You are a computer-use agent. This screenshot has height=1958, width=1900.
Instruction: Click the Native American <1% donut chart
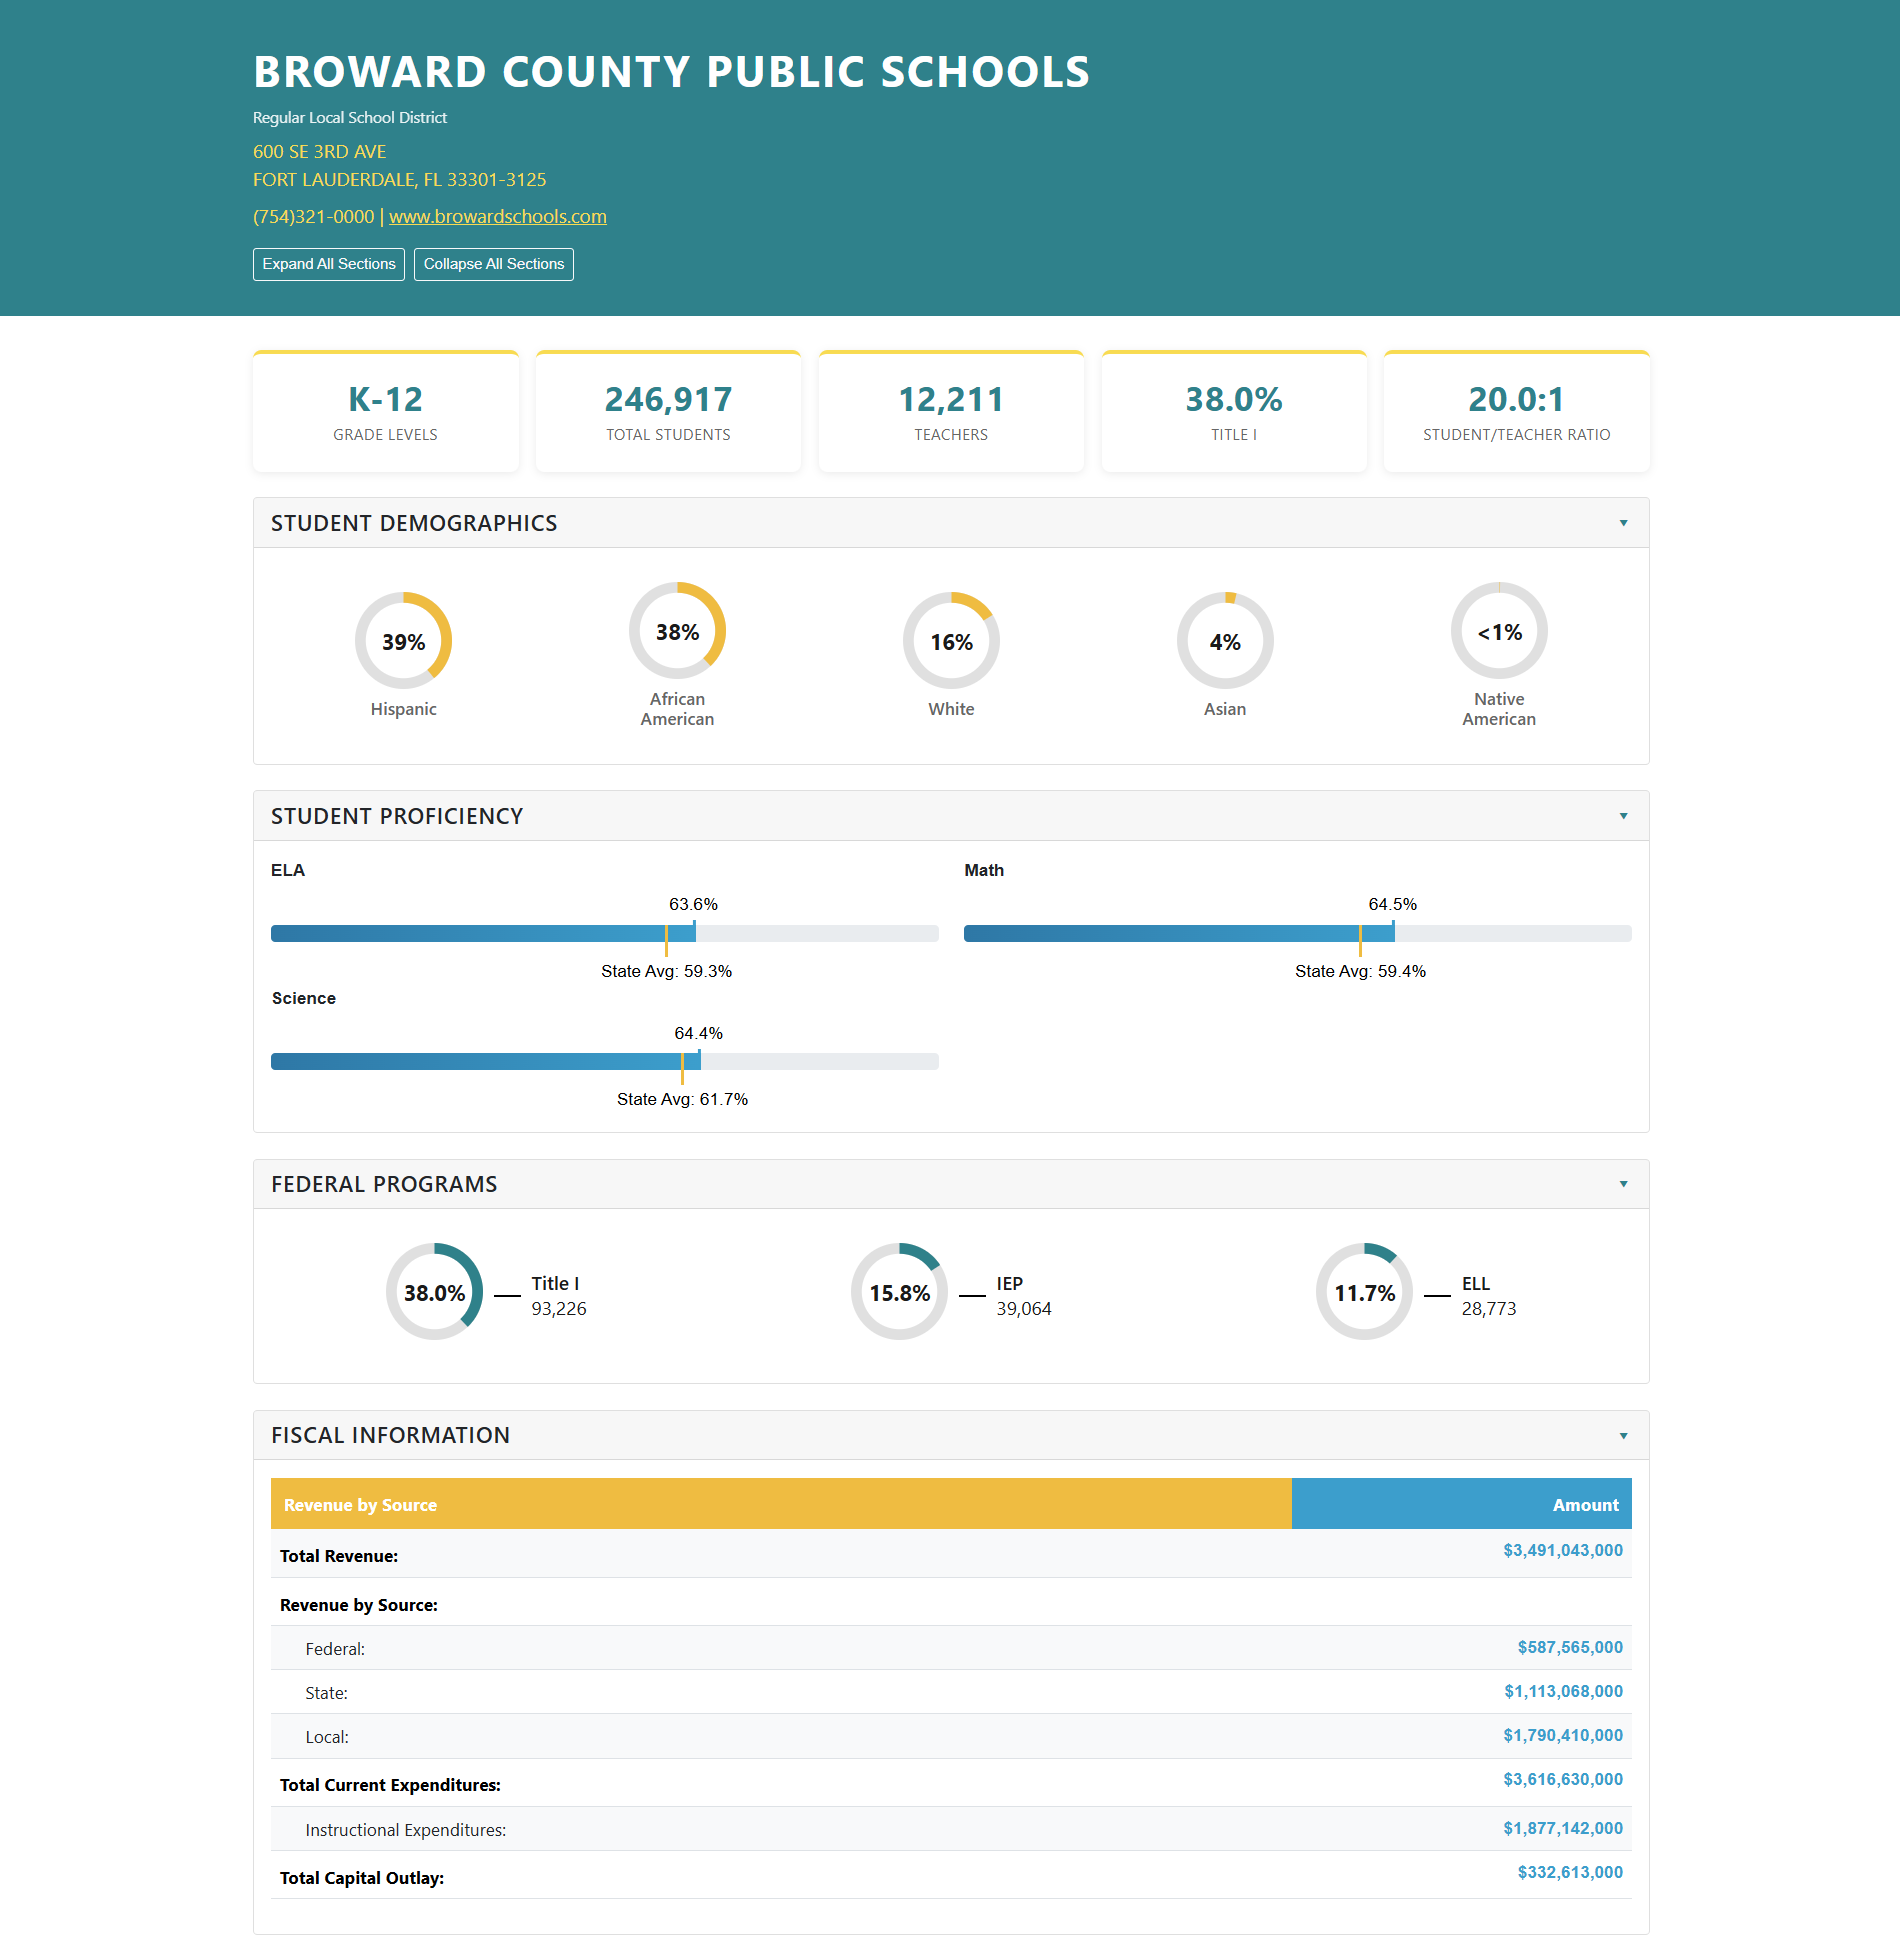point(1499,631)
